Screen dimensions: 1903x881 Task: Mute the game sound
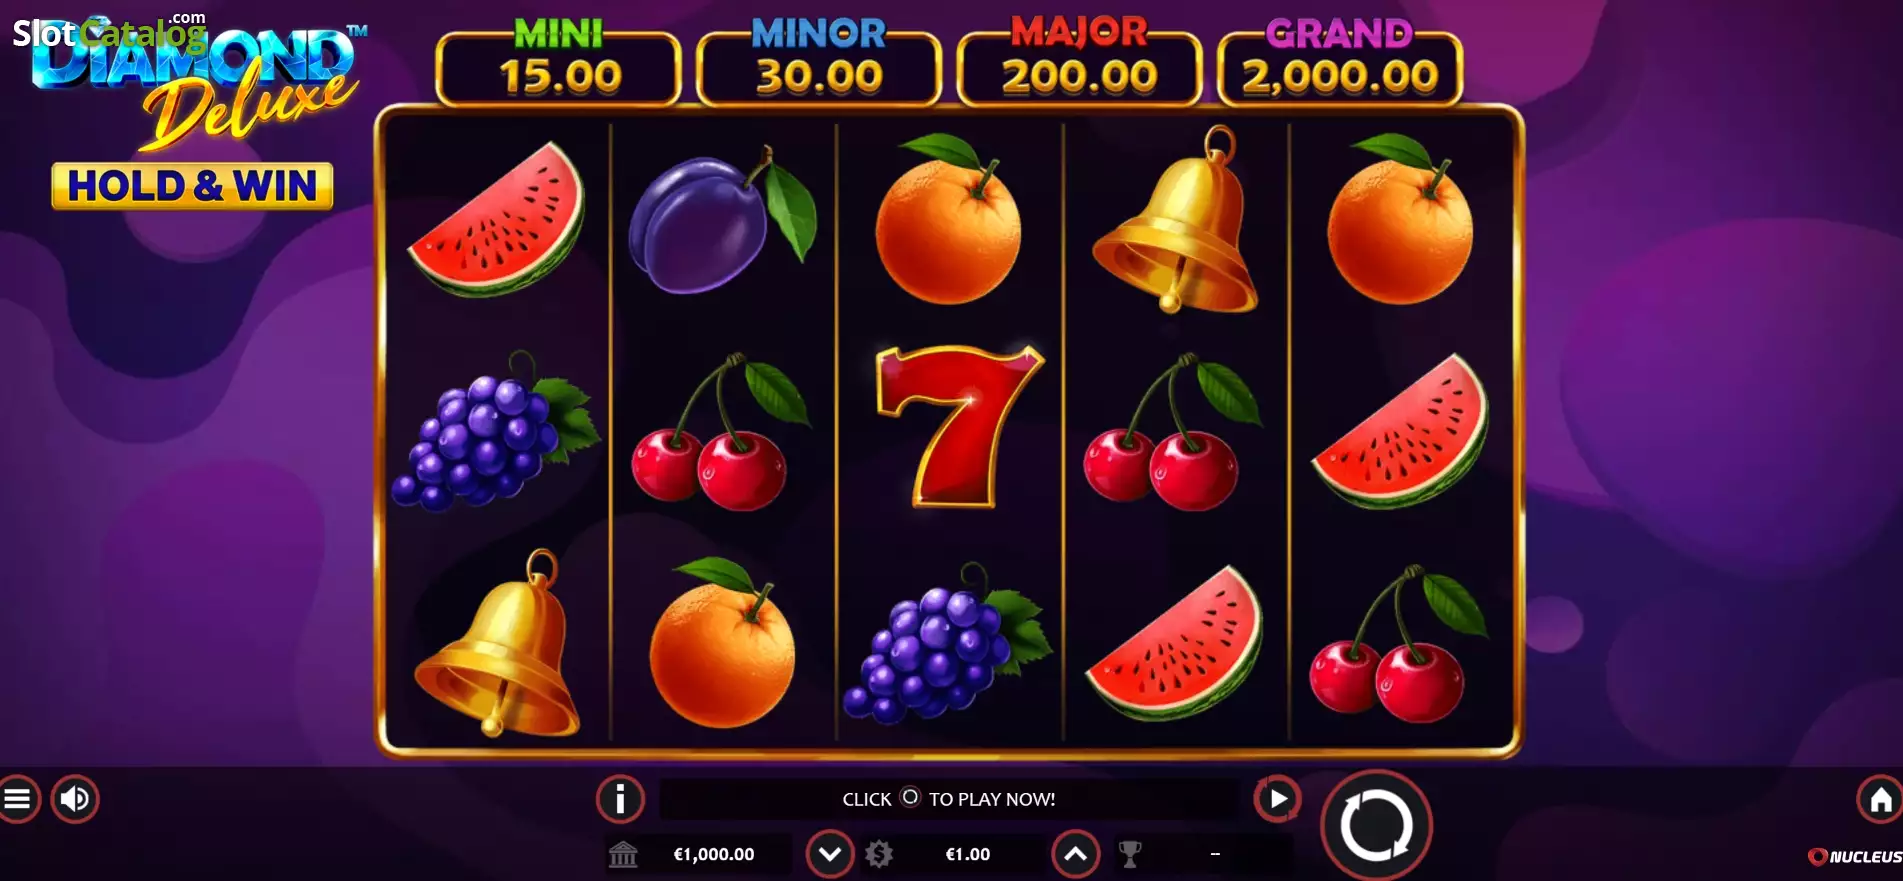point(75,799)
